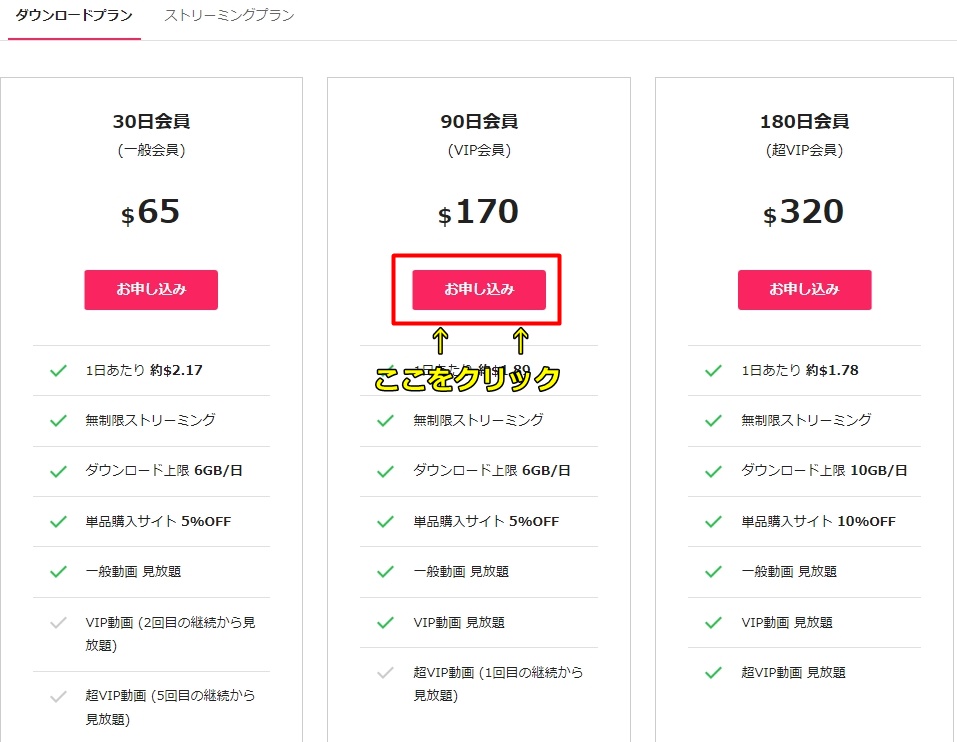Click the 180日会員 plan heading
Screen dimensions: 957x742
point(804,122)
